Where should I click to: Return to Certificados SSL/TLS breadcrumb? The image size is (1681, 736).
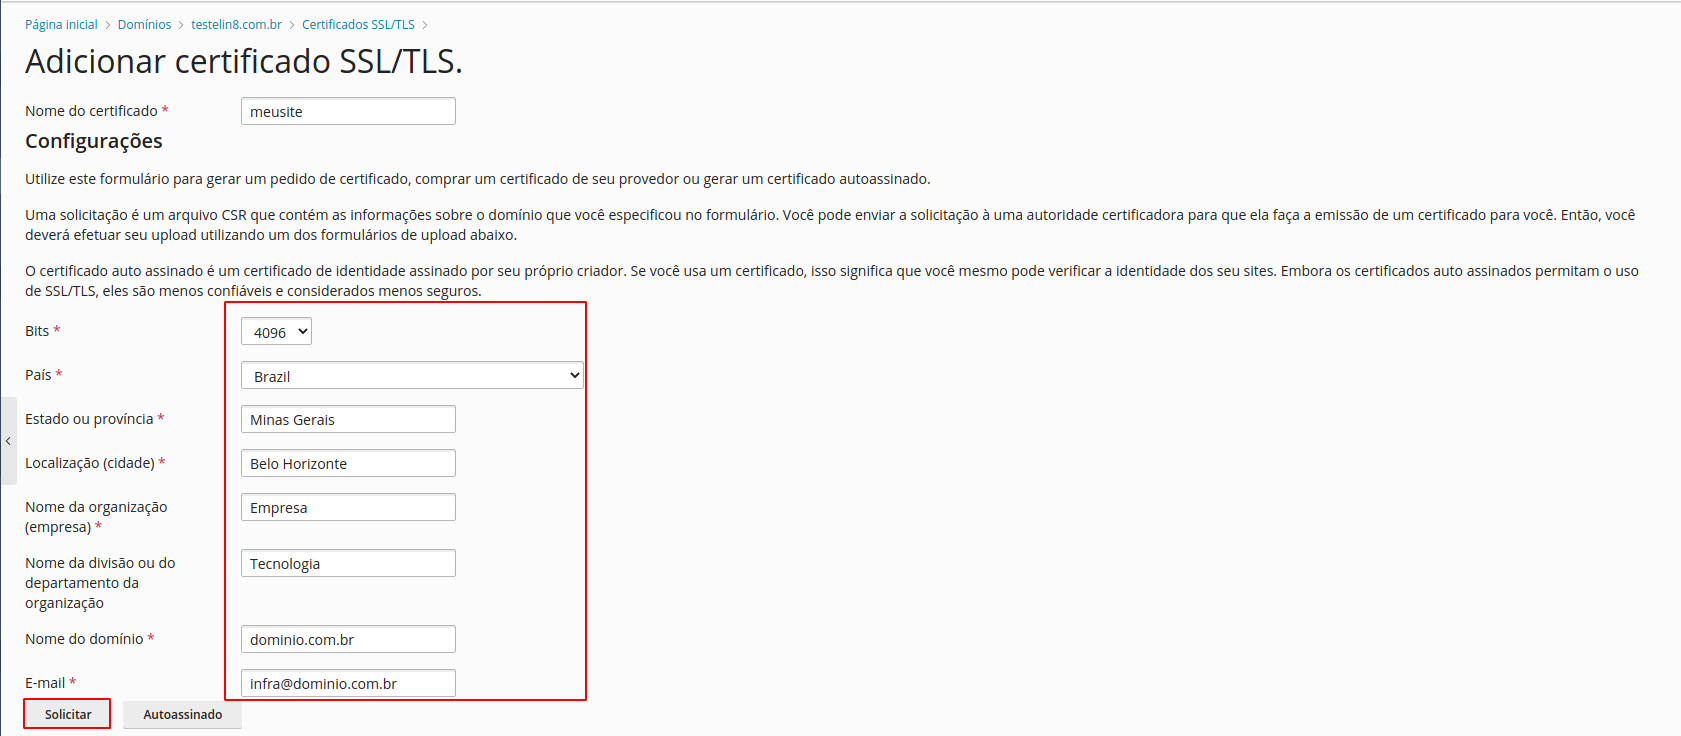(x=358, y=25)
